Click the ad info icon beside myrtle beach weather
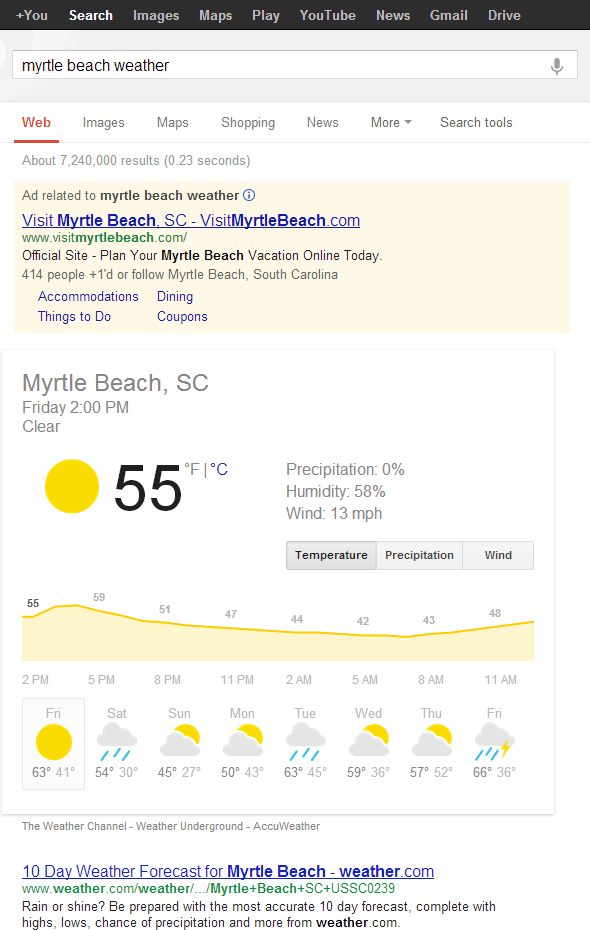 (x=248, y=195)
